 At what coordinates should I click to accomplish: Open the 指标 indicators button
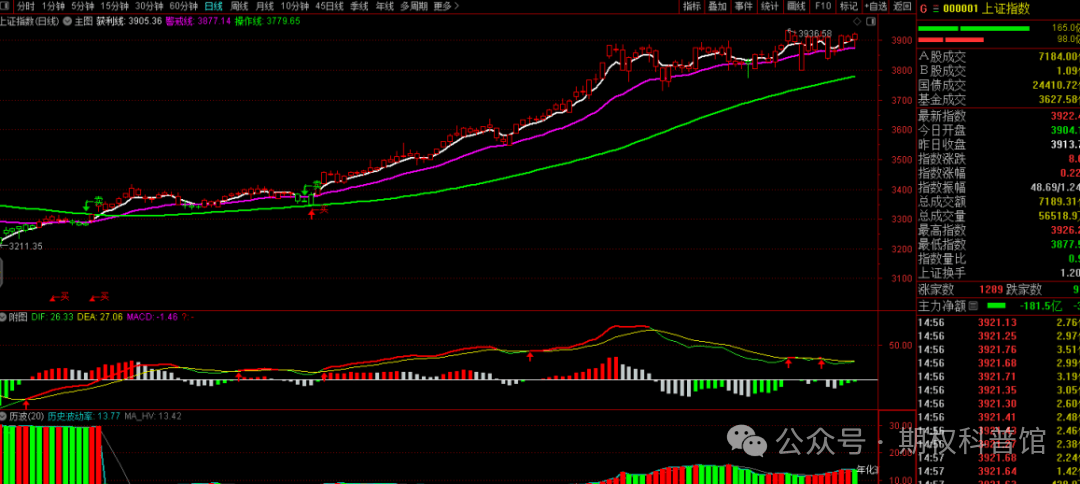coord(692,6)
